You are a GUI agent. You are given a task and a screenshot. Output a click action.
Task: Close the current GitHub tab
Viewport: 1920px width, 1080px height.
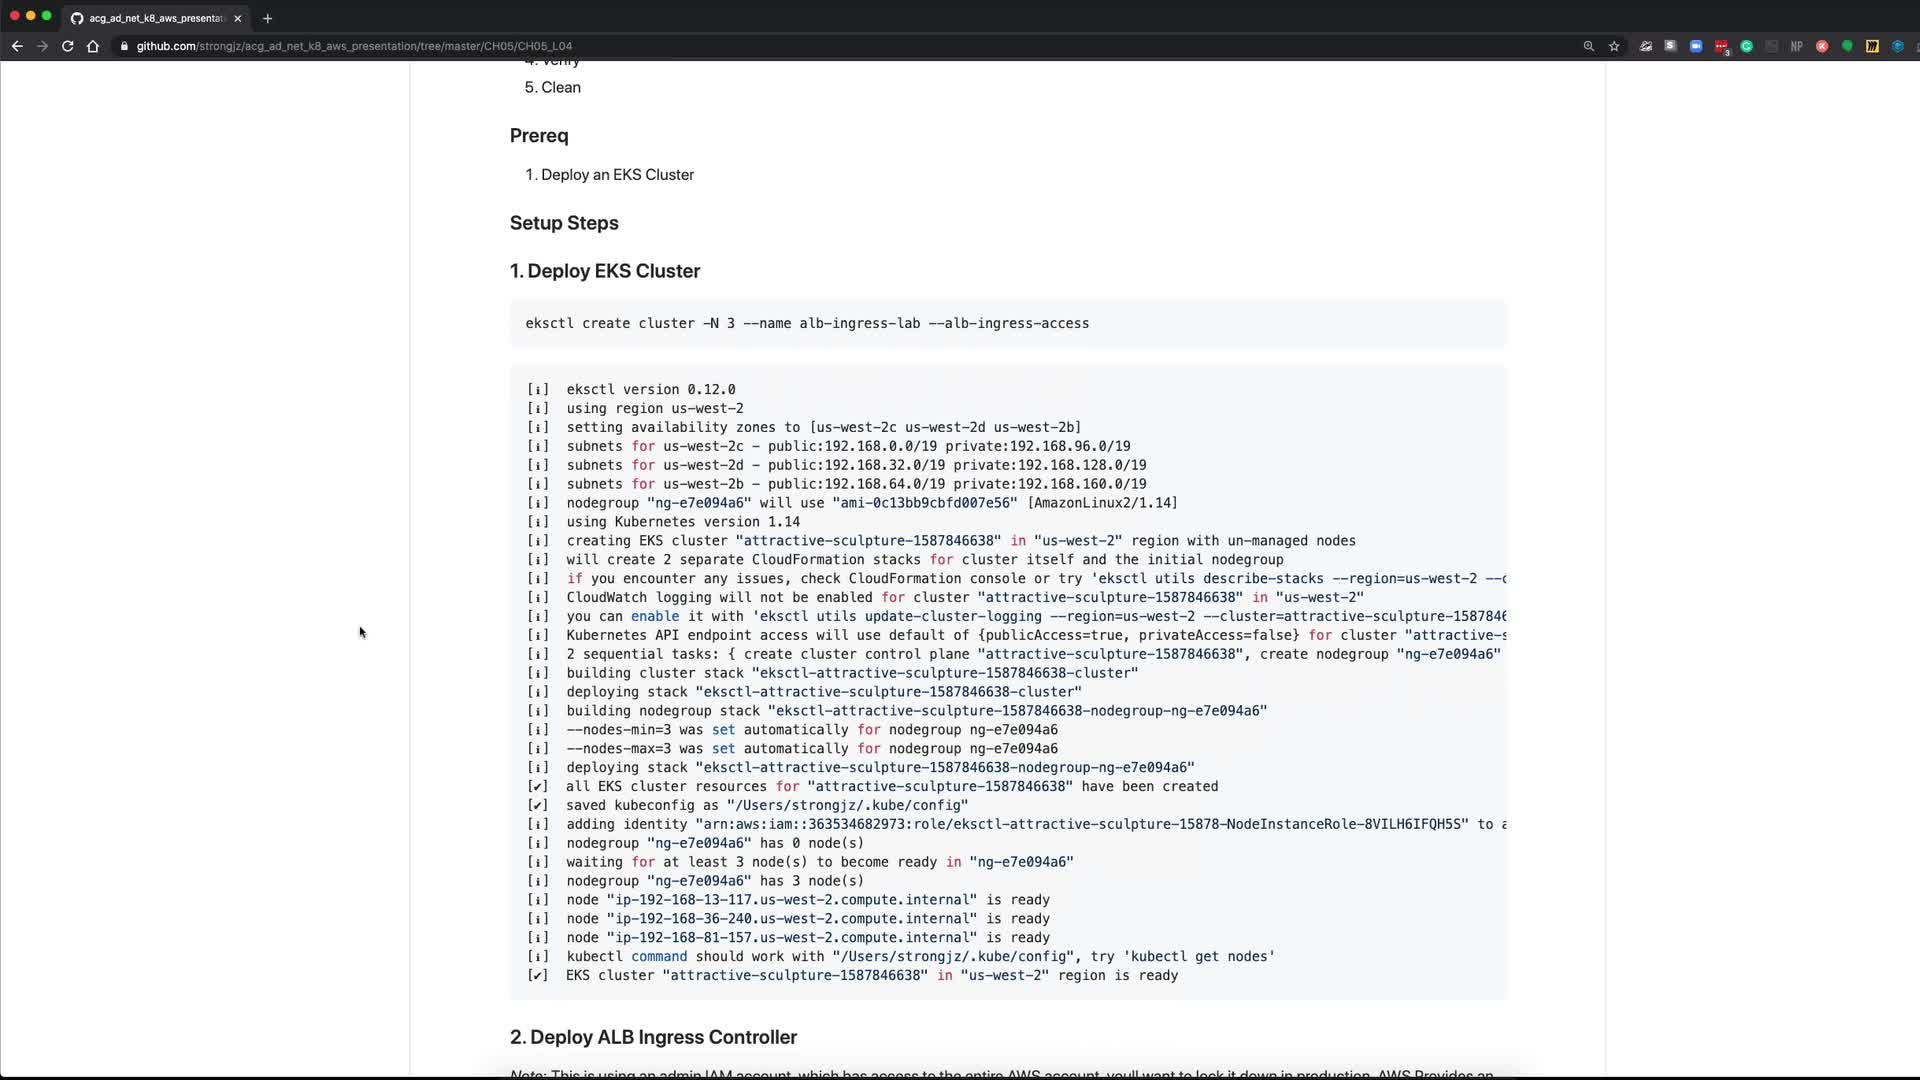(237, 18)
